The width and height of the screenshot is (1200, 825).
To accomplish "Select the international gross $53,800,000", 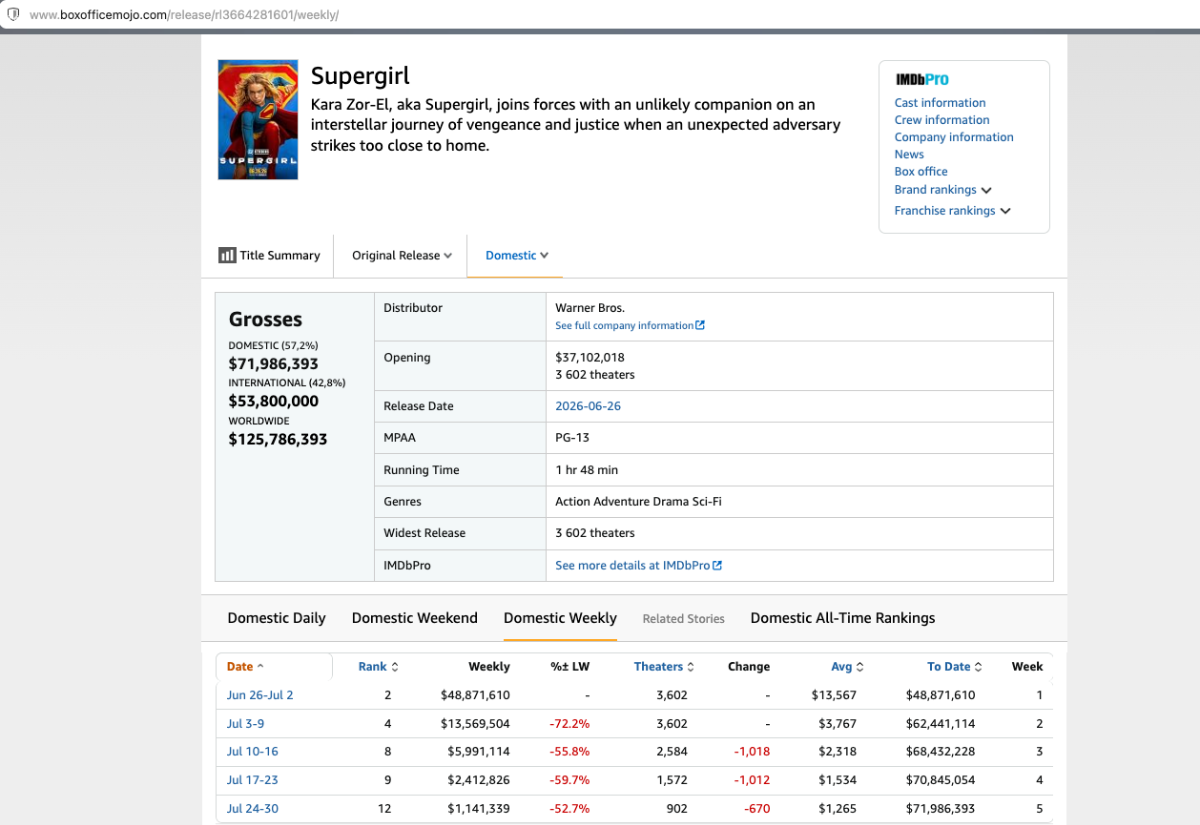I will (273, 401).
